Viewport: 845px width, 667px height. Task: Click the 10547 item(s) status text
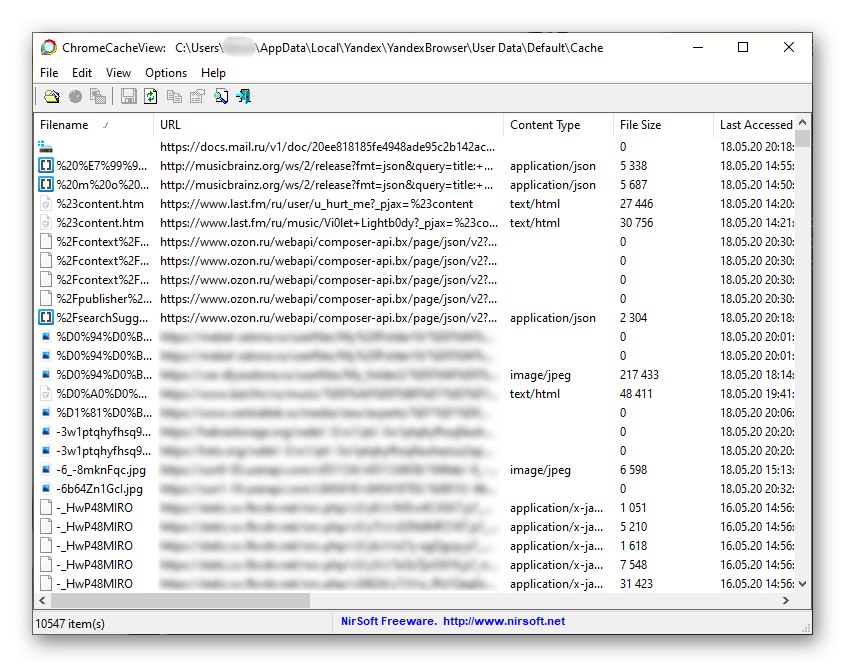pos(70,623)
